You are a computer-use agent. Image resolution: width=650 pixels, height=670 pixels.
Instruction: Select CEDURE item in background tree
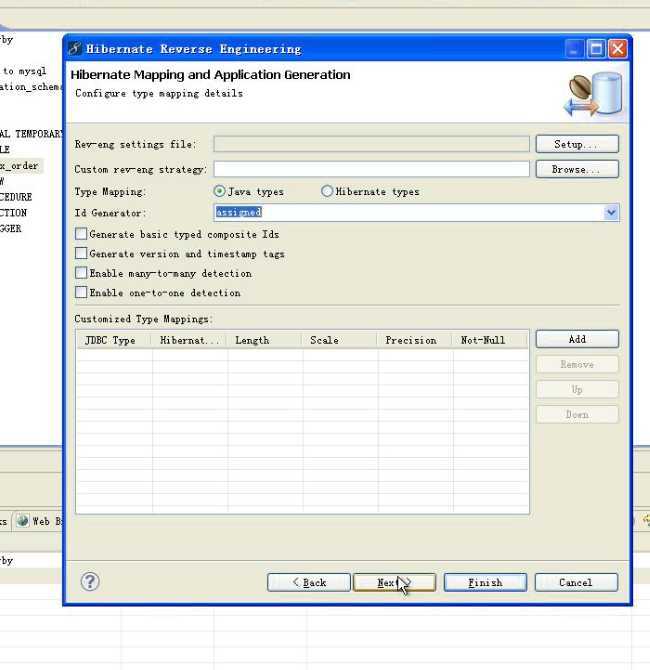pyautogui.click(x=16, y=197)
